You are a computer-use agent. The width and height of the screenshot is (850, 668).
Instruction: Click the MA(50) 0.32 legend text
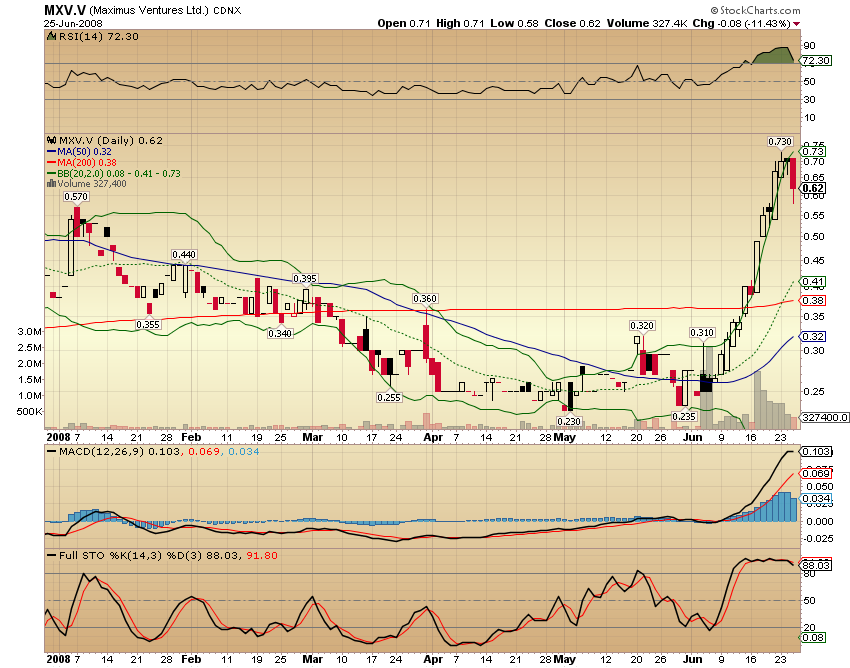pyautogui.click(x=85, y=152)
